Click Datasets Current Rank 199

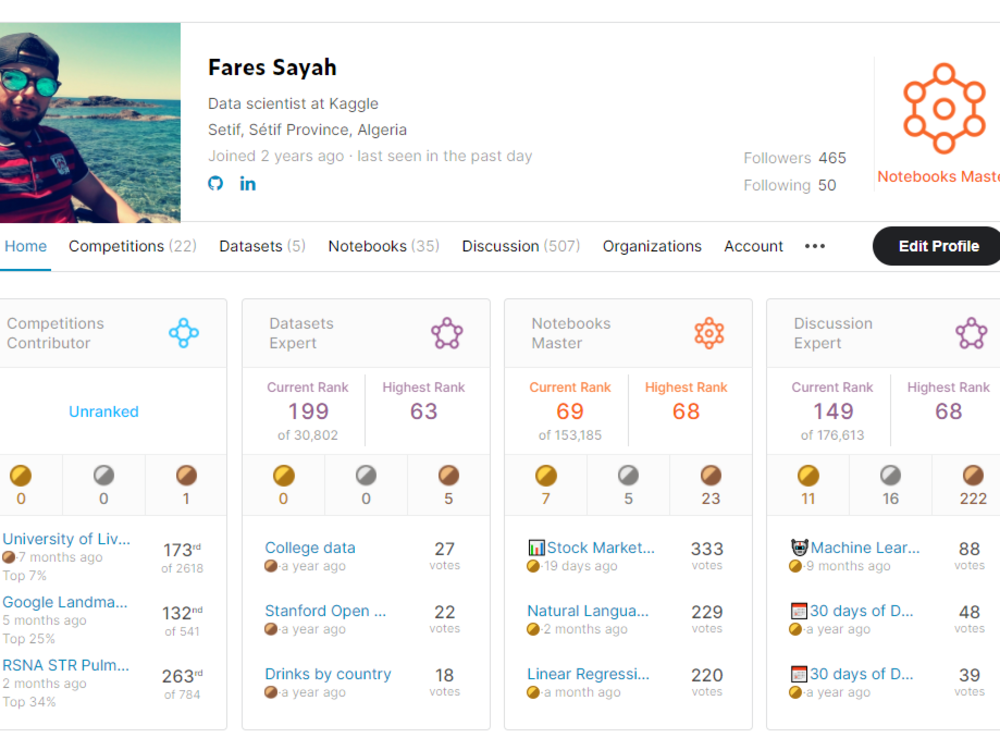307,412
